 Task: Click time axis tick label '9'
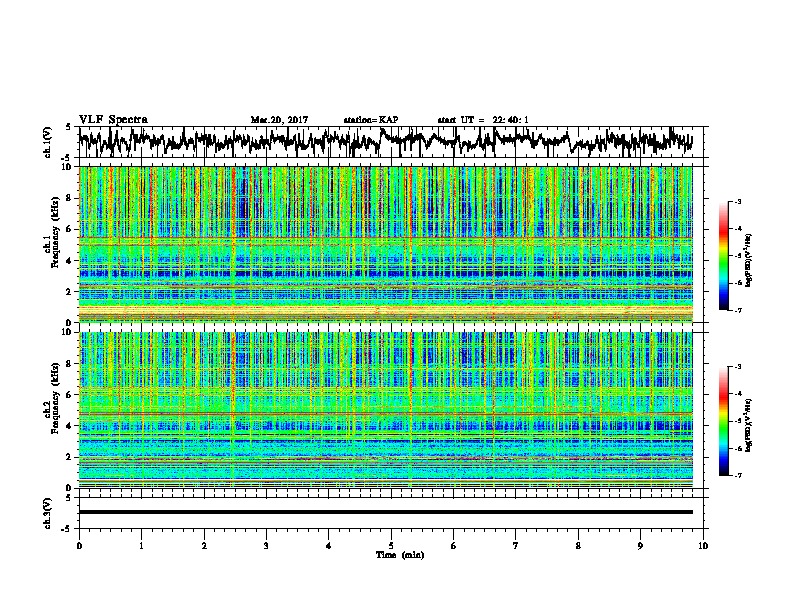[x=640, y=546]
